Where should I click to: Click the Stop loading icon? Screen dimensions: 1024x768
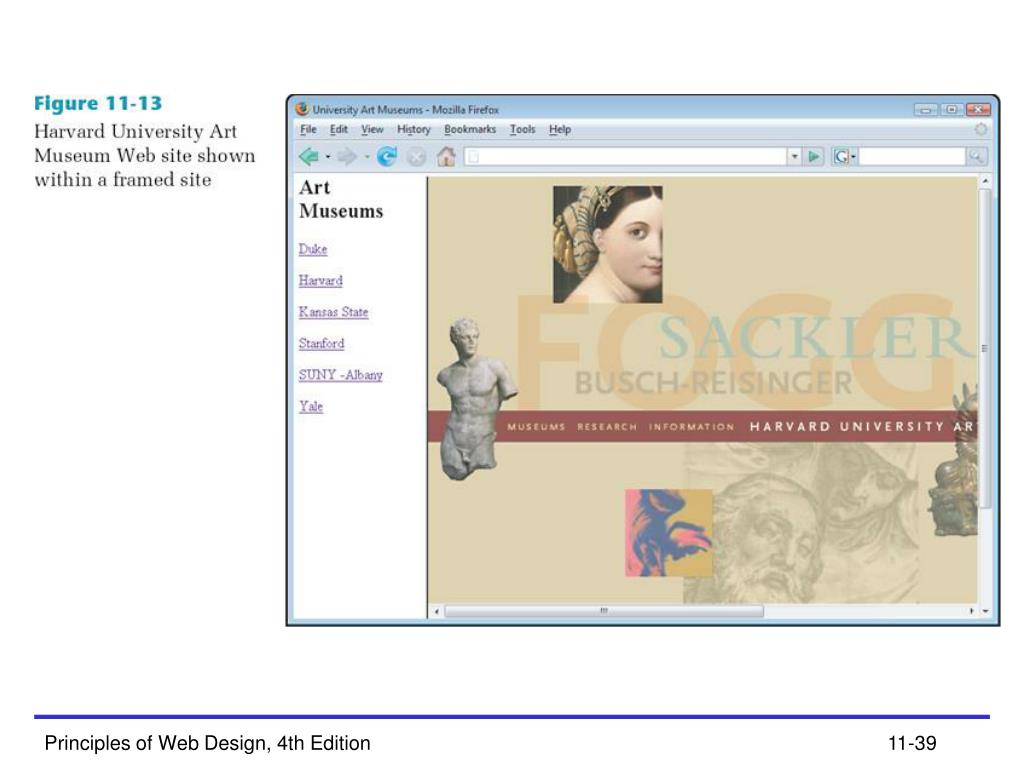416,157
